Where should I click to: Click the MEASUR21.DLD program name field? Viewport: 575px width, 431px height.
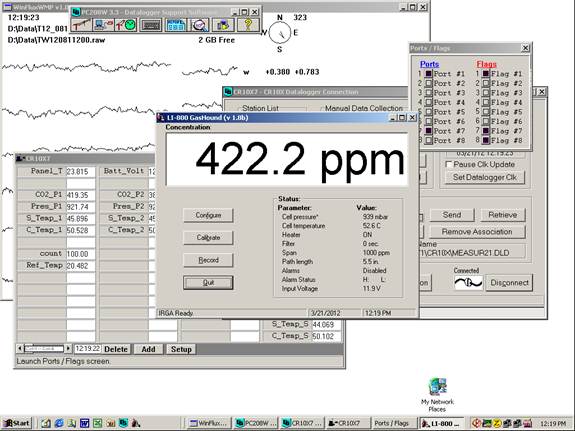coord(472,253)
